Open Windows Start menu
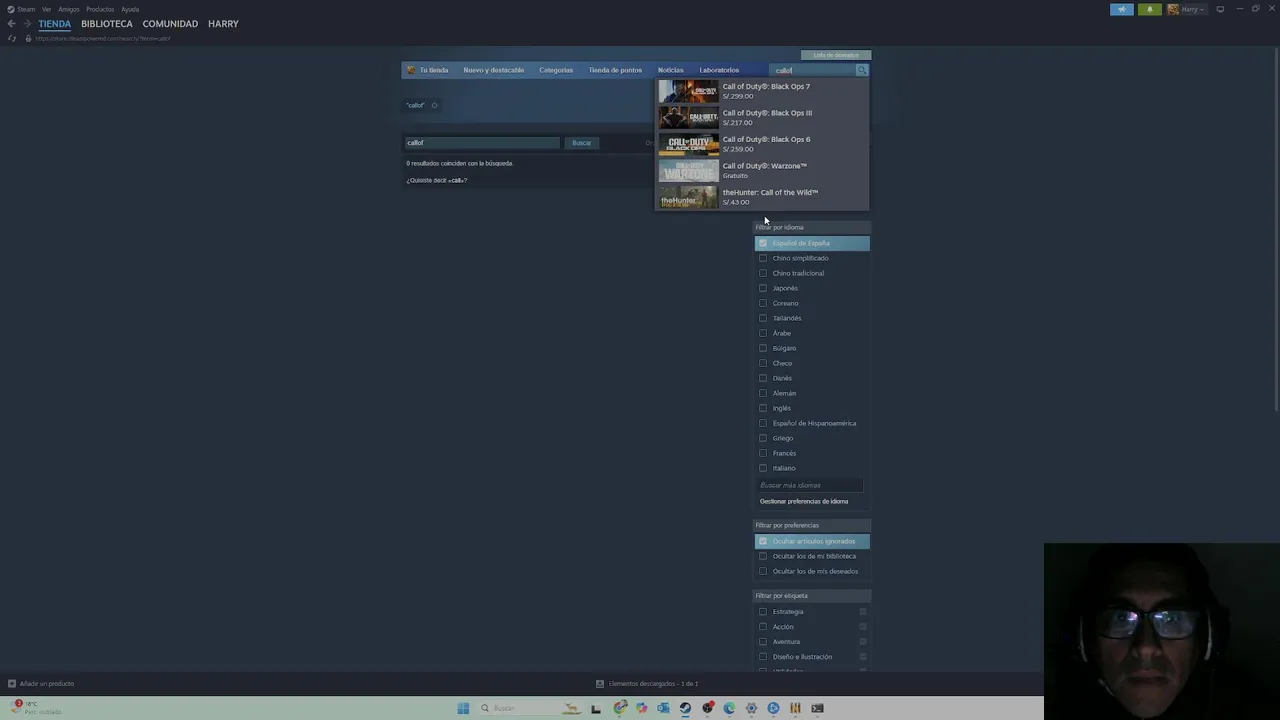1280x720 pixels. (463, 708)
